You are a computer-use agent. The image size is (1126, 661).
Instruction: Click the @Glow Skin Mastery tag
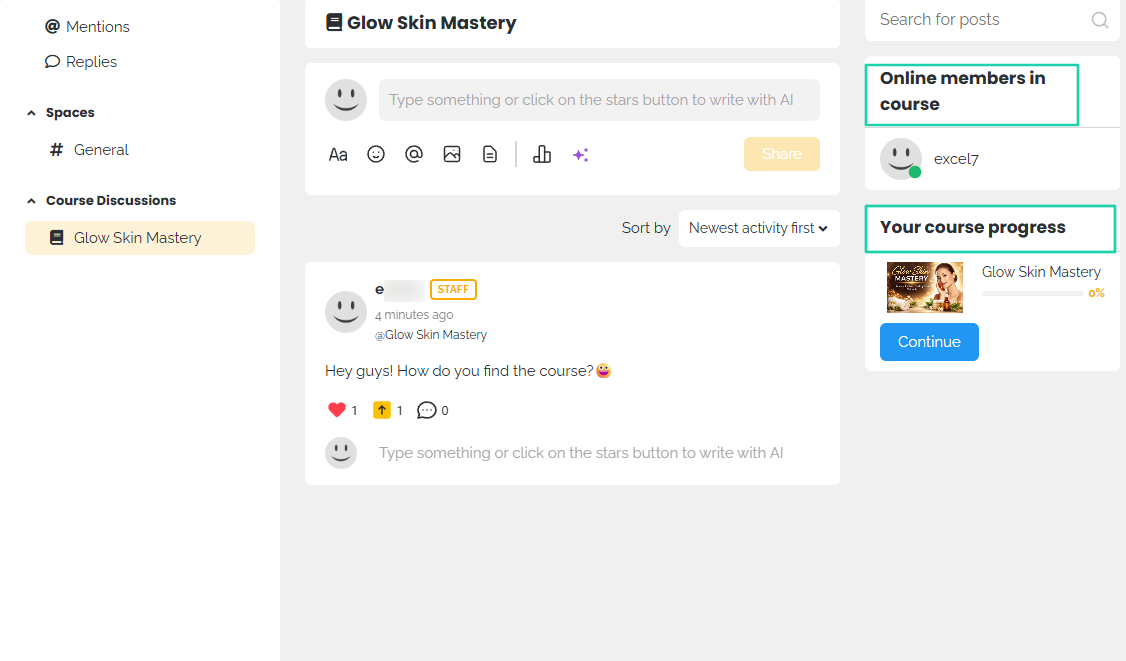(x=431, y=335)
